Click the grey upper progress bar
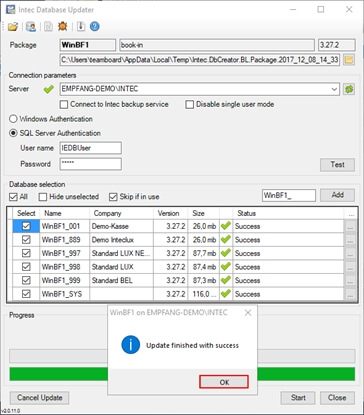This screenshot has width=364, height=415. 58,356
